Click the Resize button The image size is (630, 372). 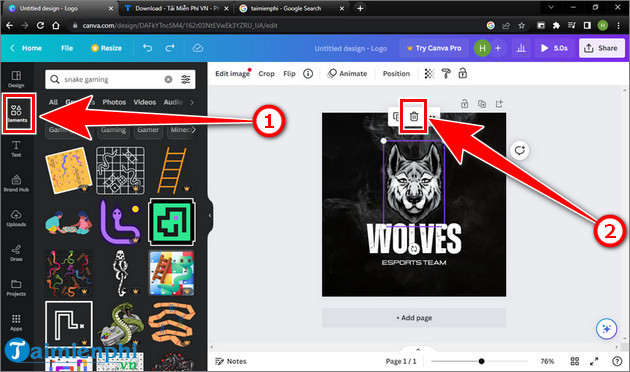106,48
